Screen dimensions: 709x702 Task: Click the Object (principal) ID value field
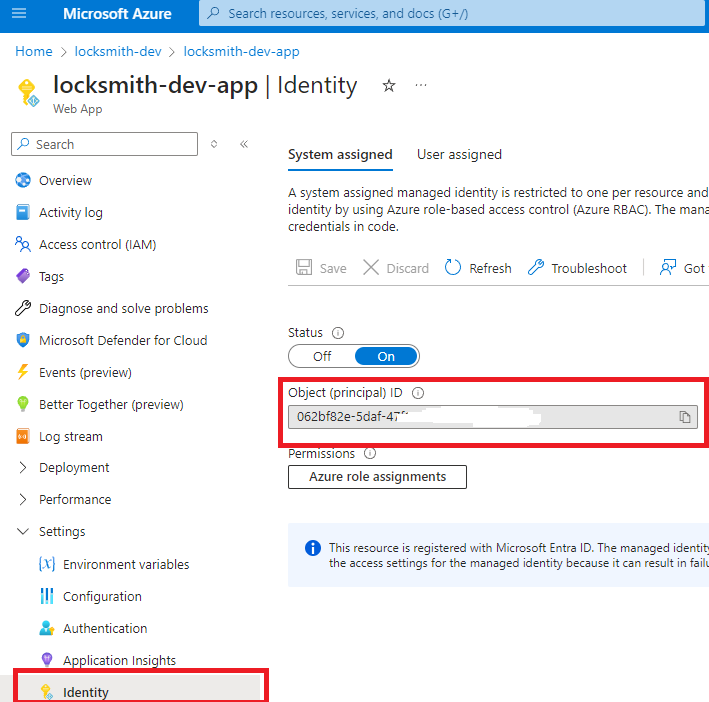pos(493,417)
